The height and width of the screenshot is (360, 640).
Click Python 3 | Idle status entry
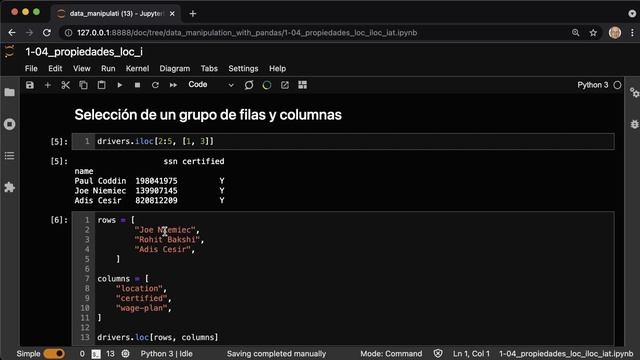pos(167,353)
